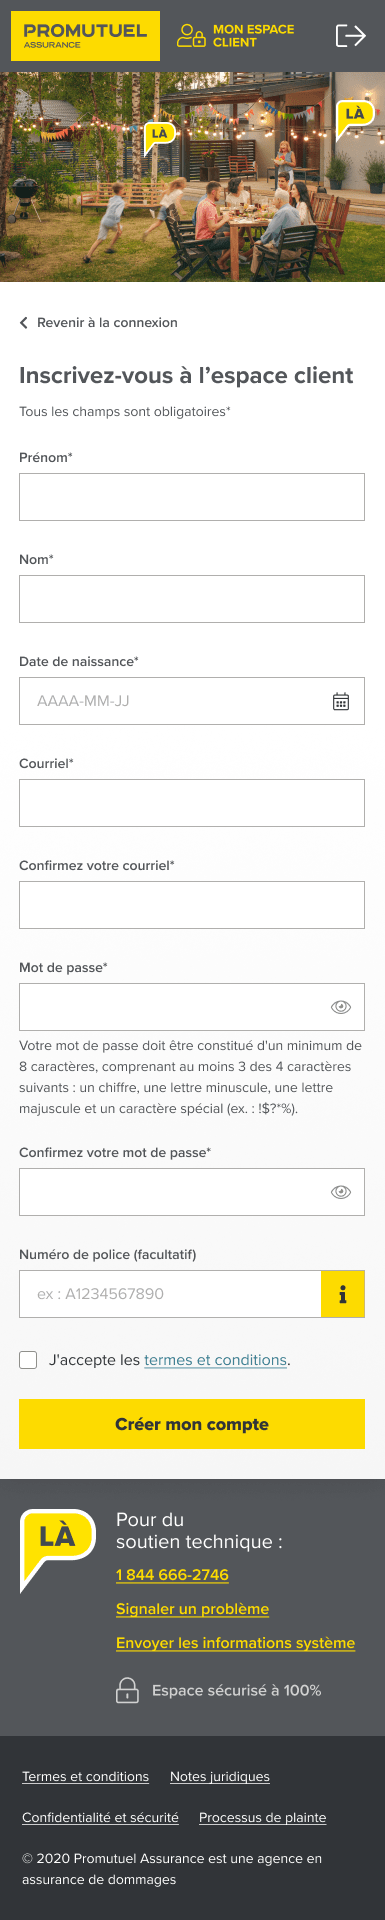Open Signaler un problème link

coord(192,1609)
